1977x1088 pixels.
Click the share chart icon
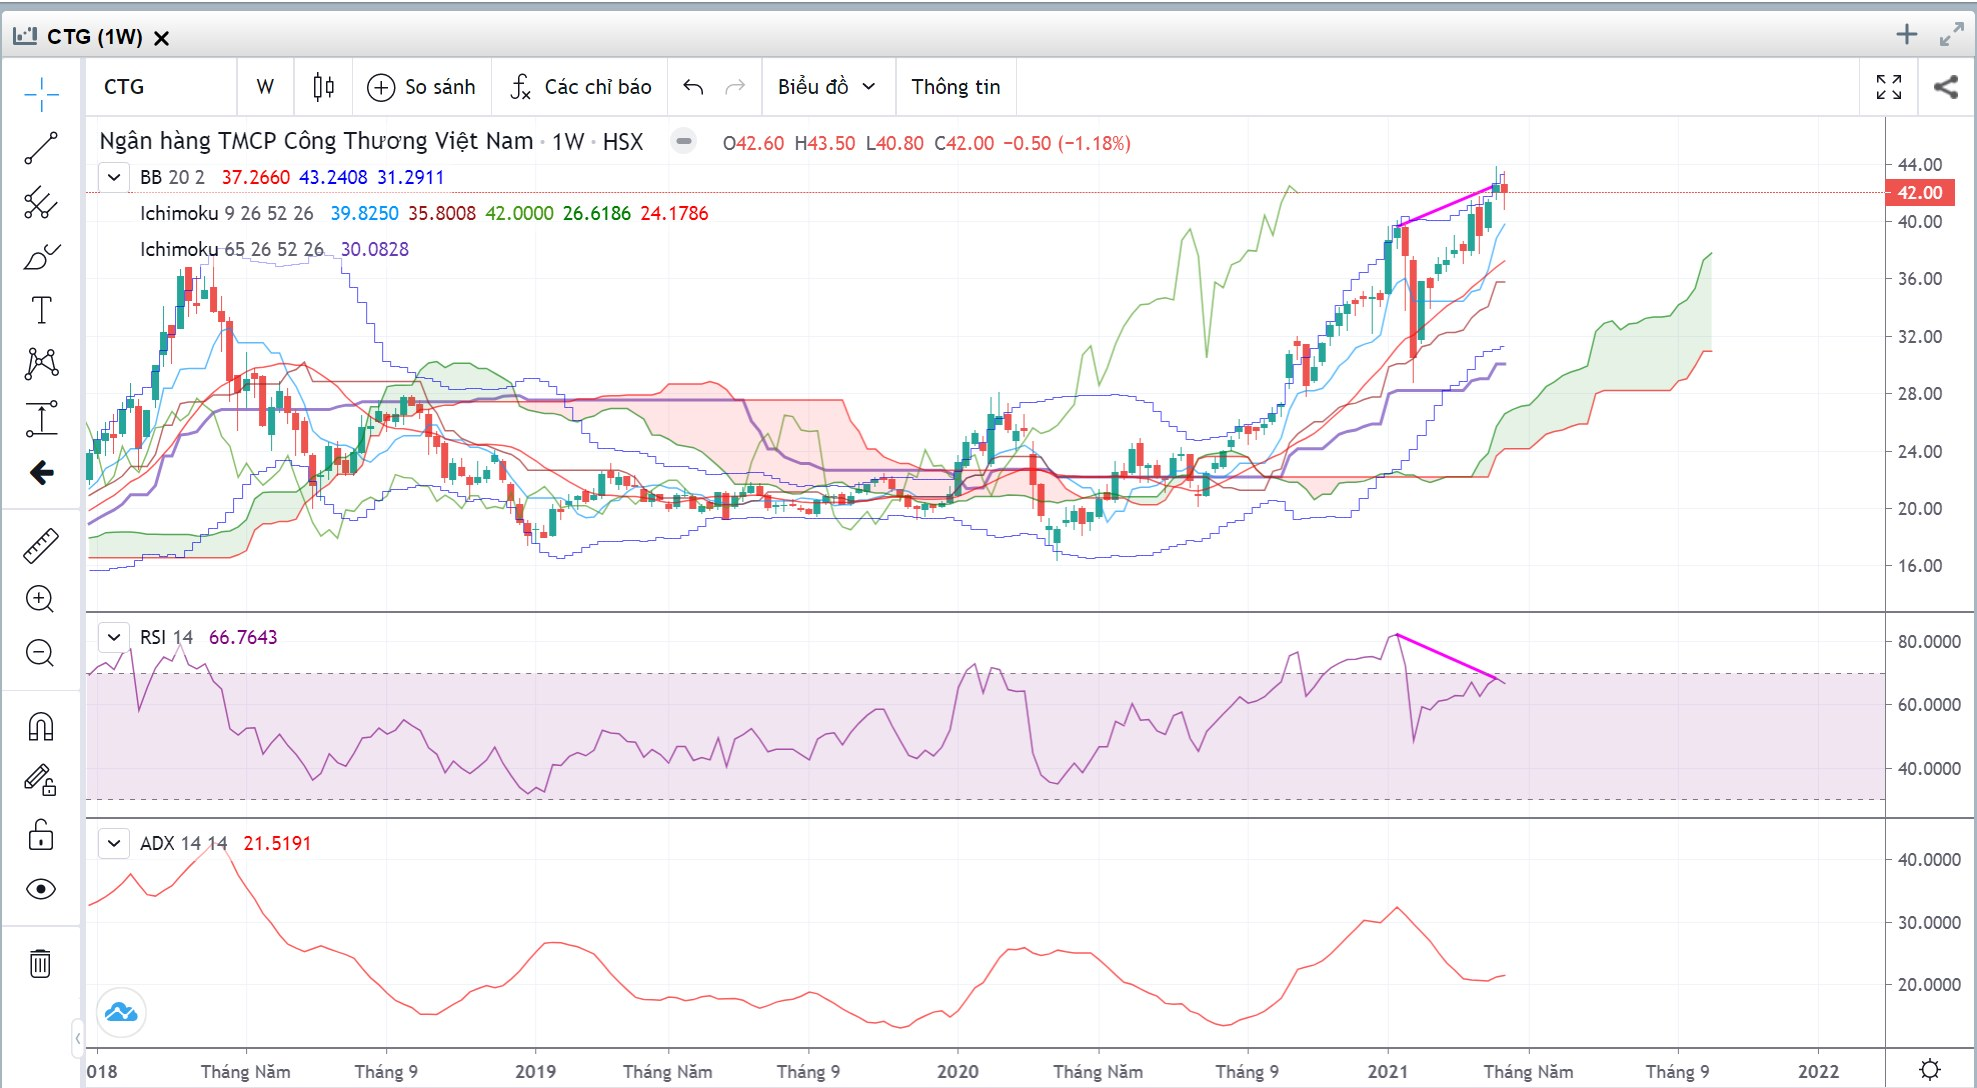point(1946,87)
